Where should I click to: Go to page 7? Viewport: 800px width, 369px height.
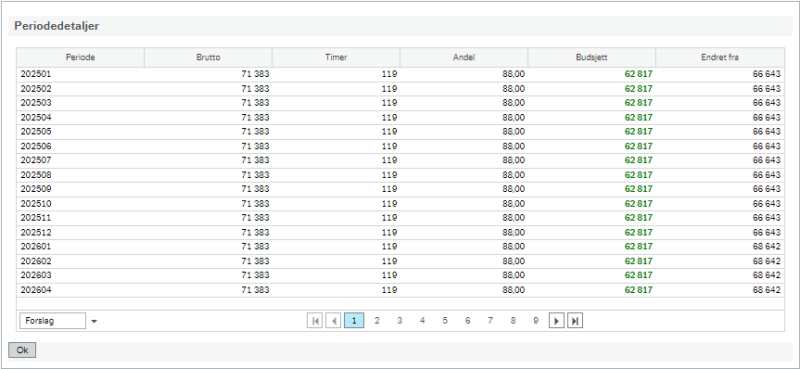point(490,321)
